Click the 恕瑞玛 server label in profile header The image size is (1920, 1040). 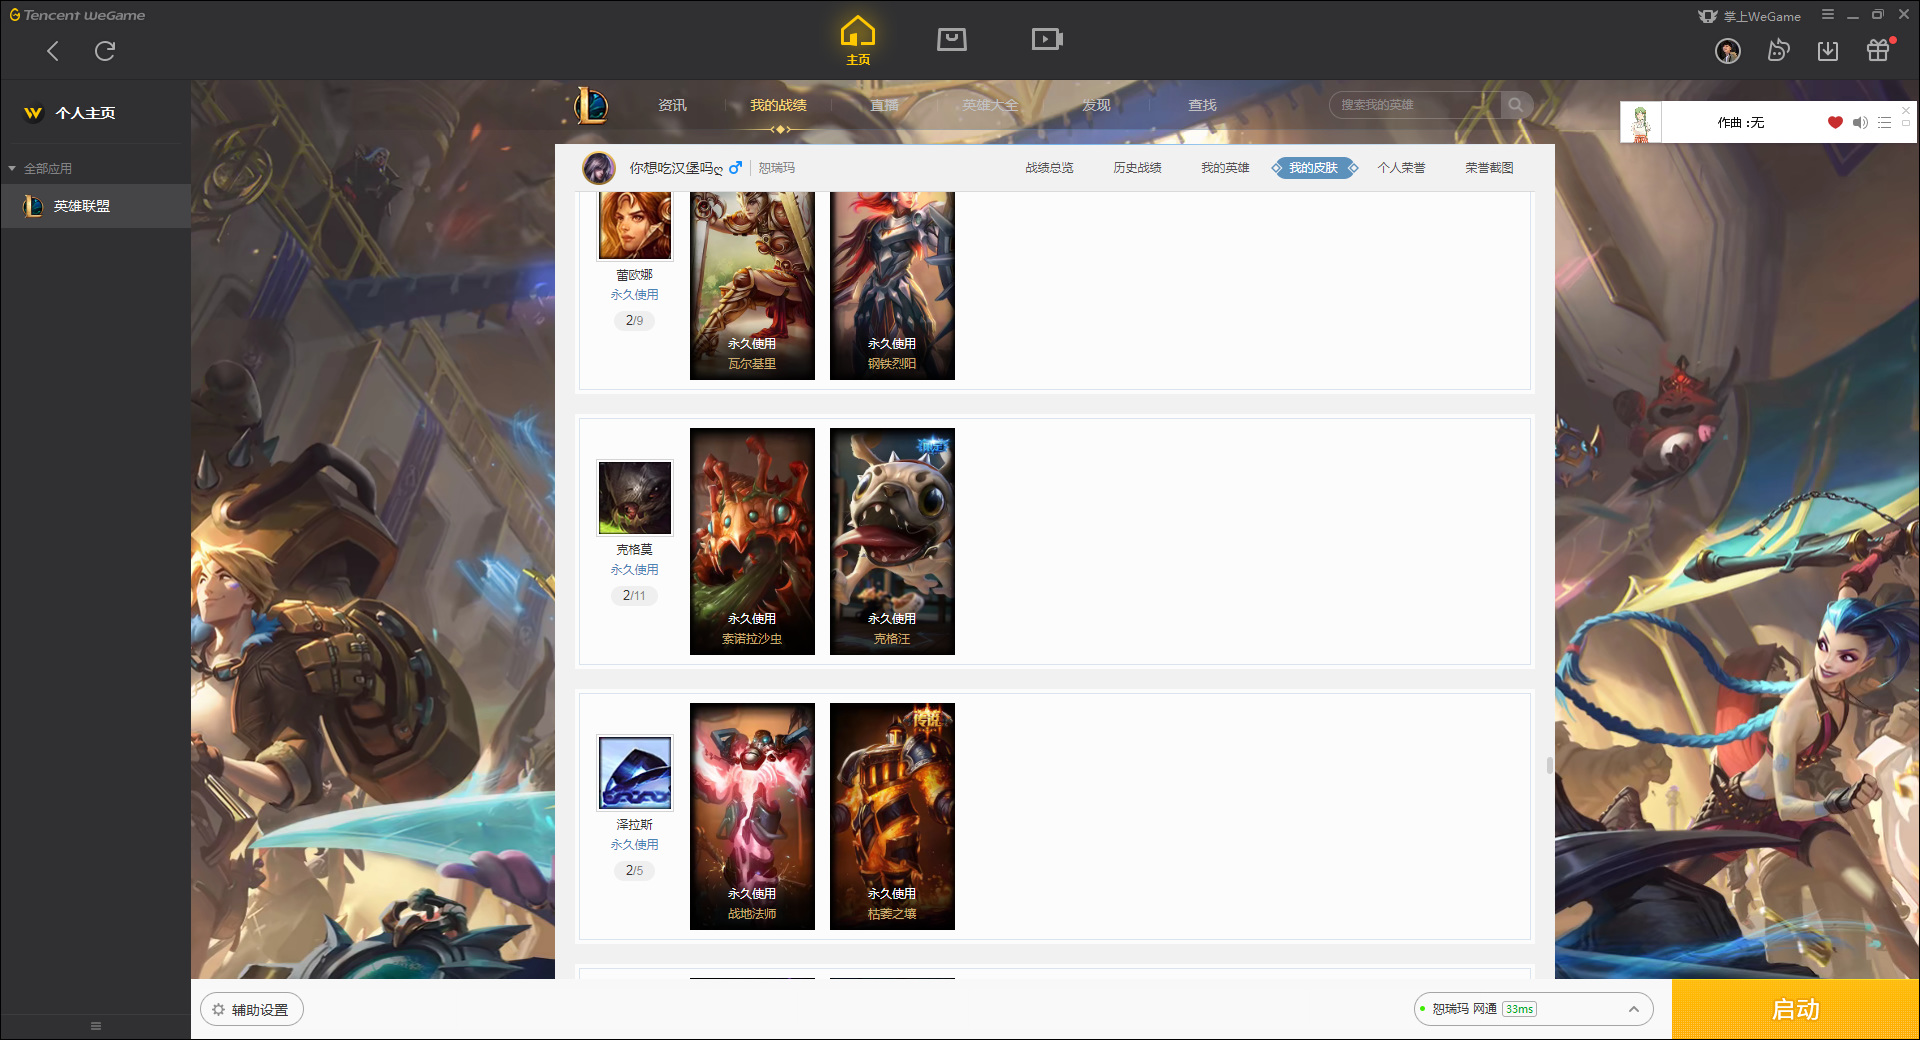click(776, 168)
